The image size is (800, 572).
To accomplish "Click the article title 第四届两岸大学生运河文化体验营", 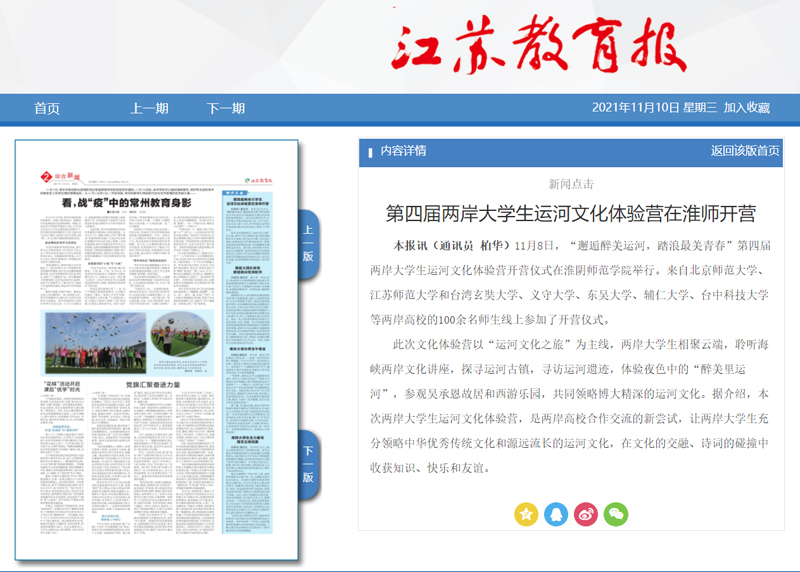I will click(x=570, y=213).
